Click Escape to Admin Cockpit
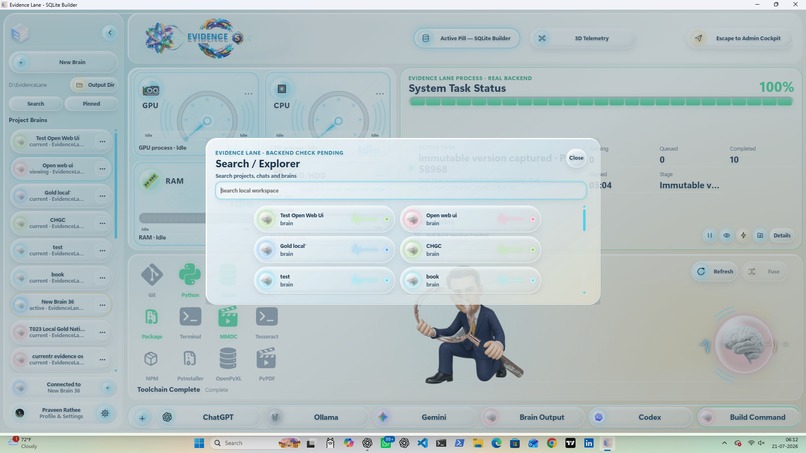The width and height of the screenshot is (806, 453). pyautogui.click(x=739, y=38)
